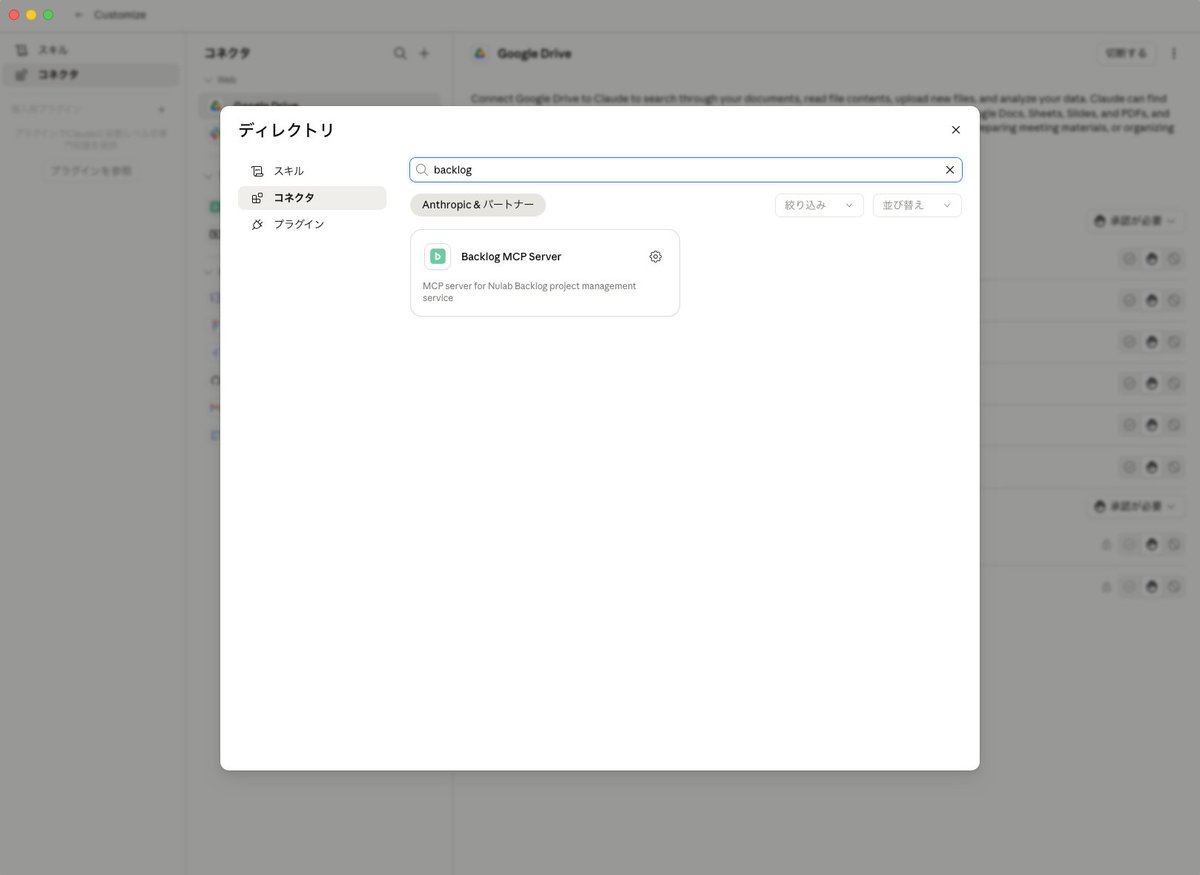Switch to プラグイン tab in the directory
The height and width of the screenshot is (875, 1200).
pyautogui.click(x=312, y=224)
